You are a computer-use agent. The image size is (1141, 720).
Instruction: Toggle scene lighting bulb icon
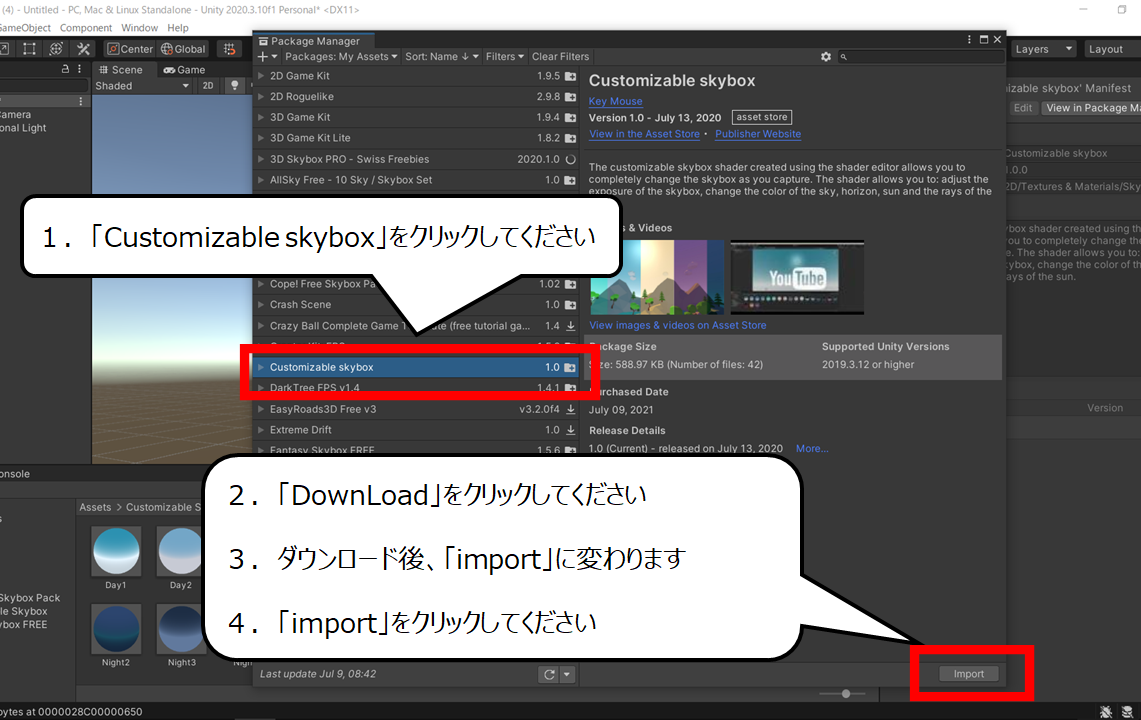coord(234,85)
